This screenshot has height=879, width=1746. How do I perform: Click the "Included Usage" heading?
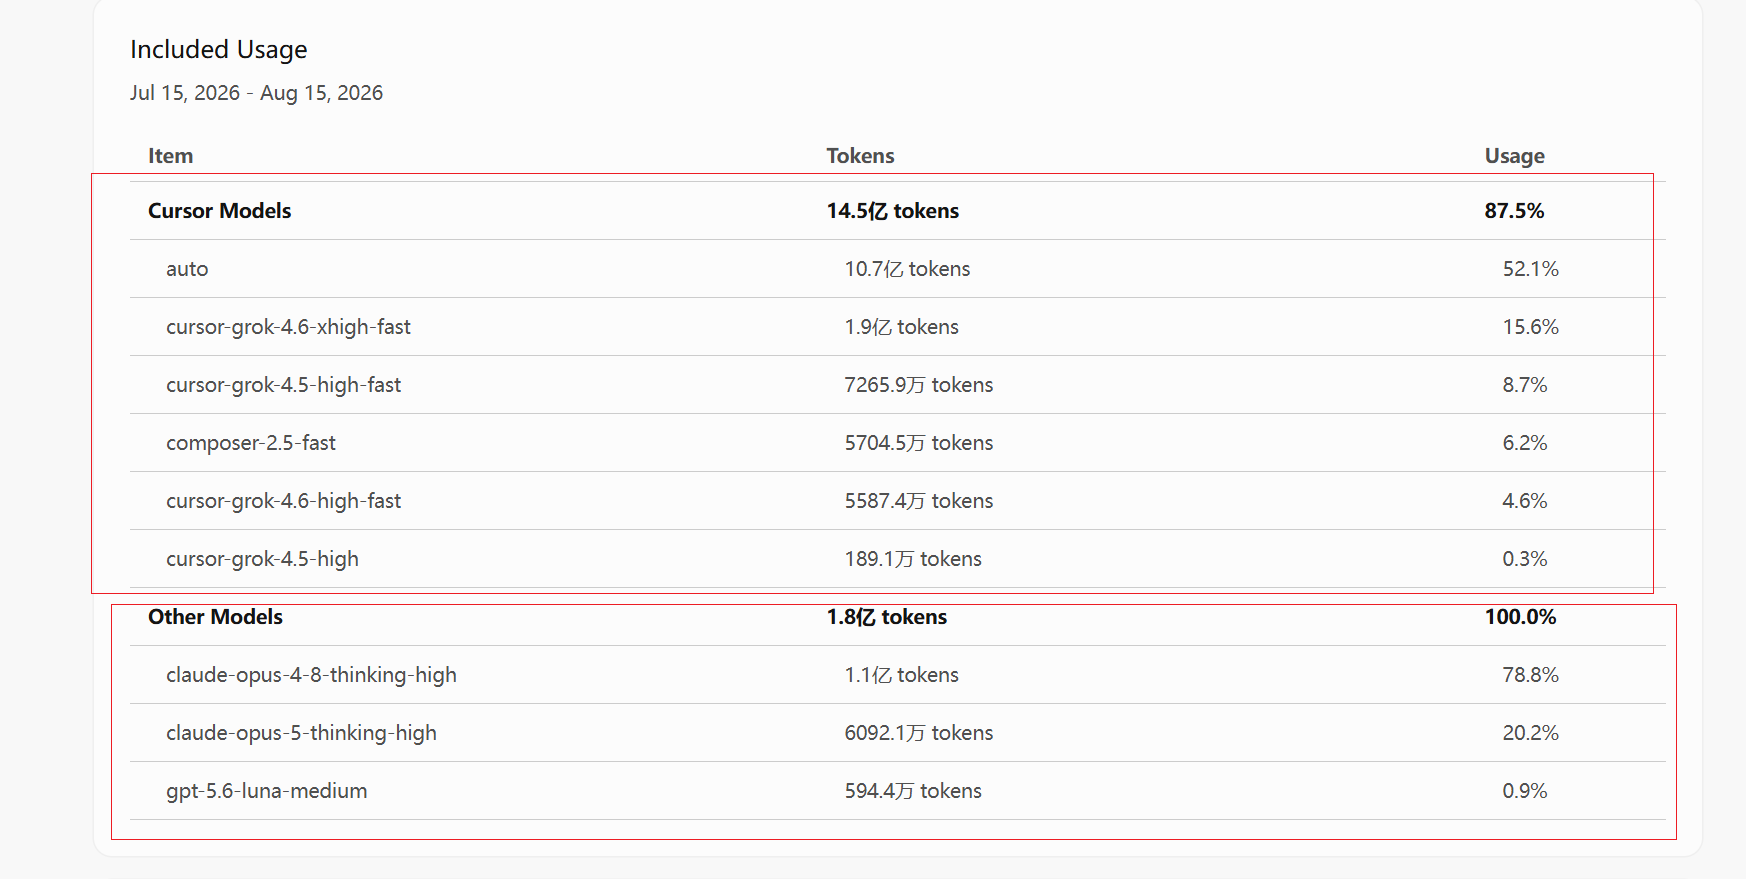(219, 50)
